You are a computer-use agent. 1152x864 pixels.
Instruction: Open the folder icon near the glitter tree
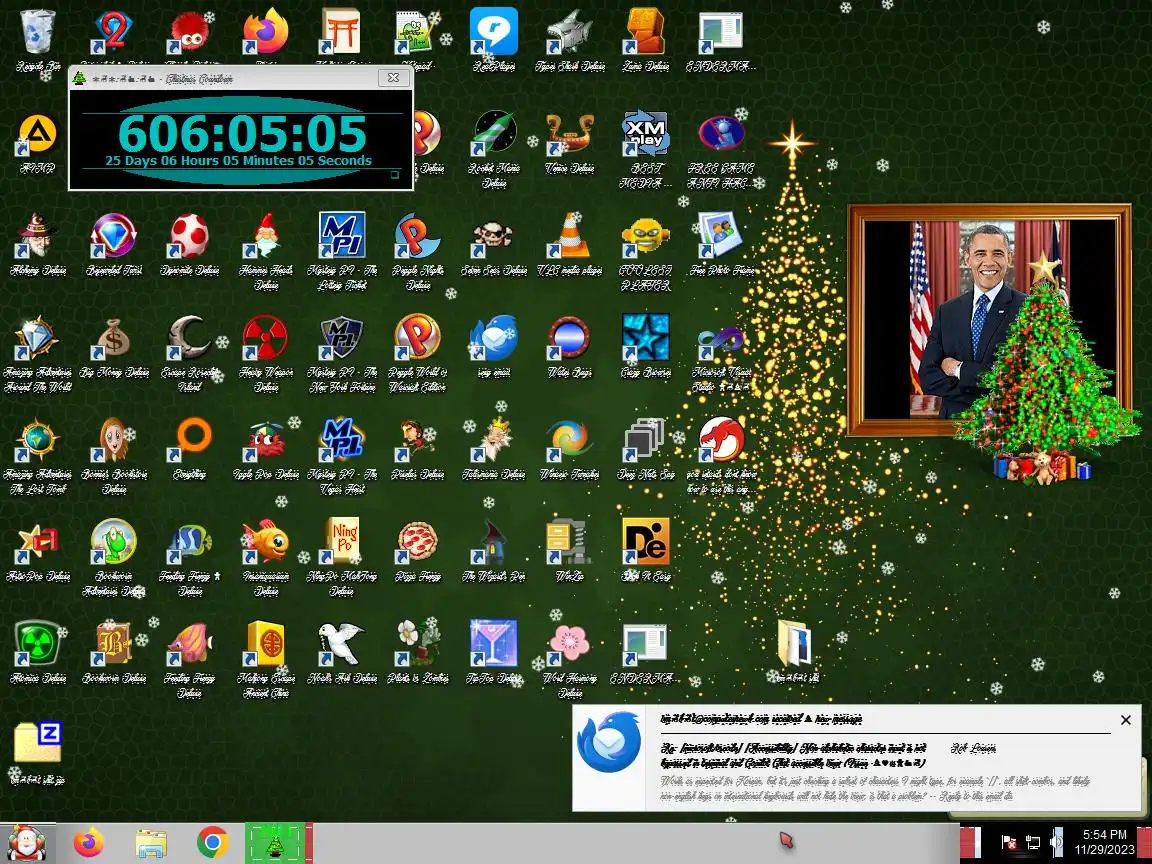(797, 645)
